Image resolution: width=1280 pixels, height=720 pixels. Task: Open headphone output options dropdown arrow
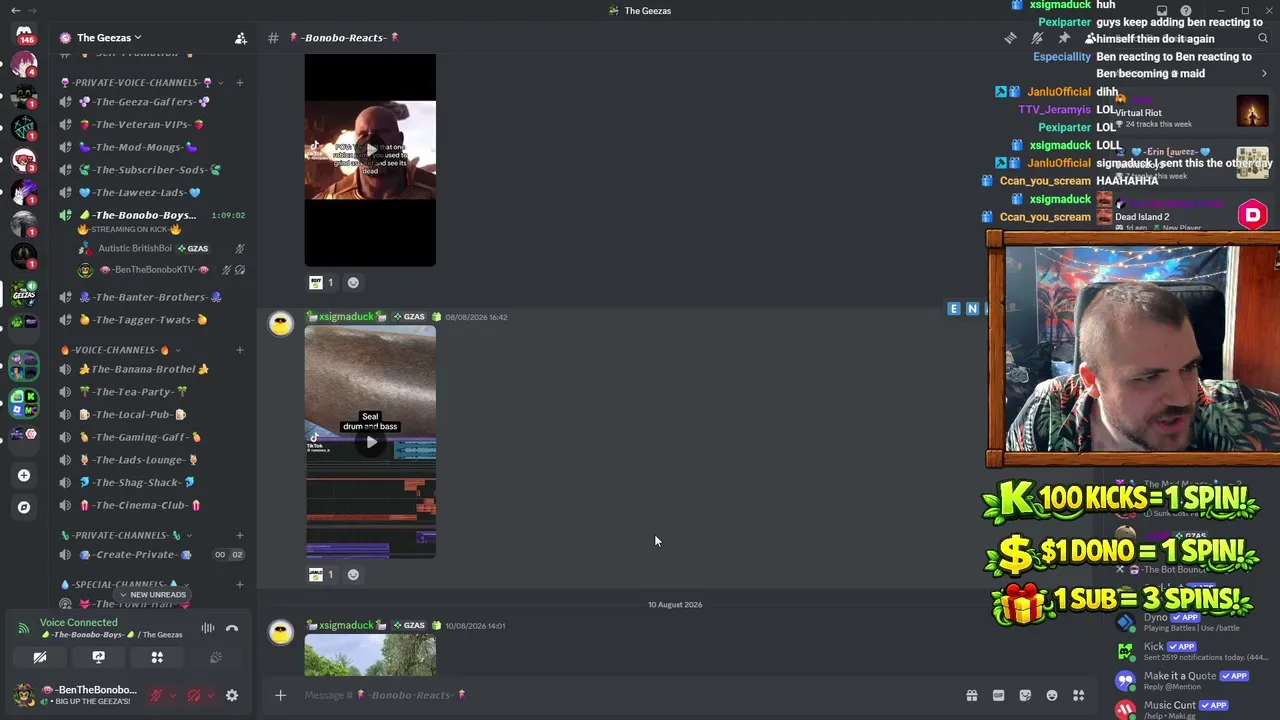pyautogui.click(x=210, y=696)
